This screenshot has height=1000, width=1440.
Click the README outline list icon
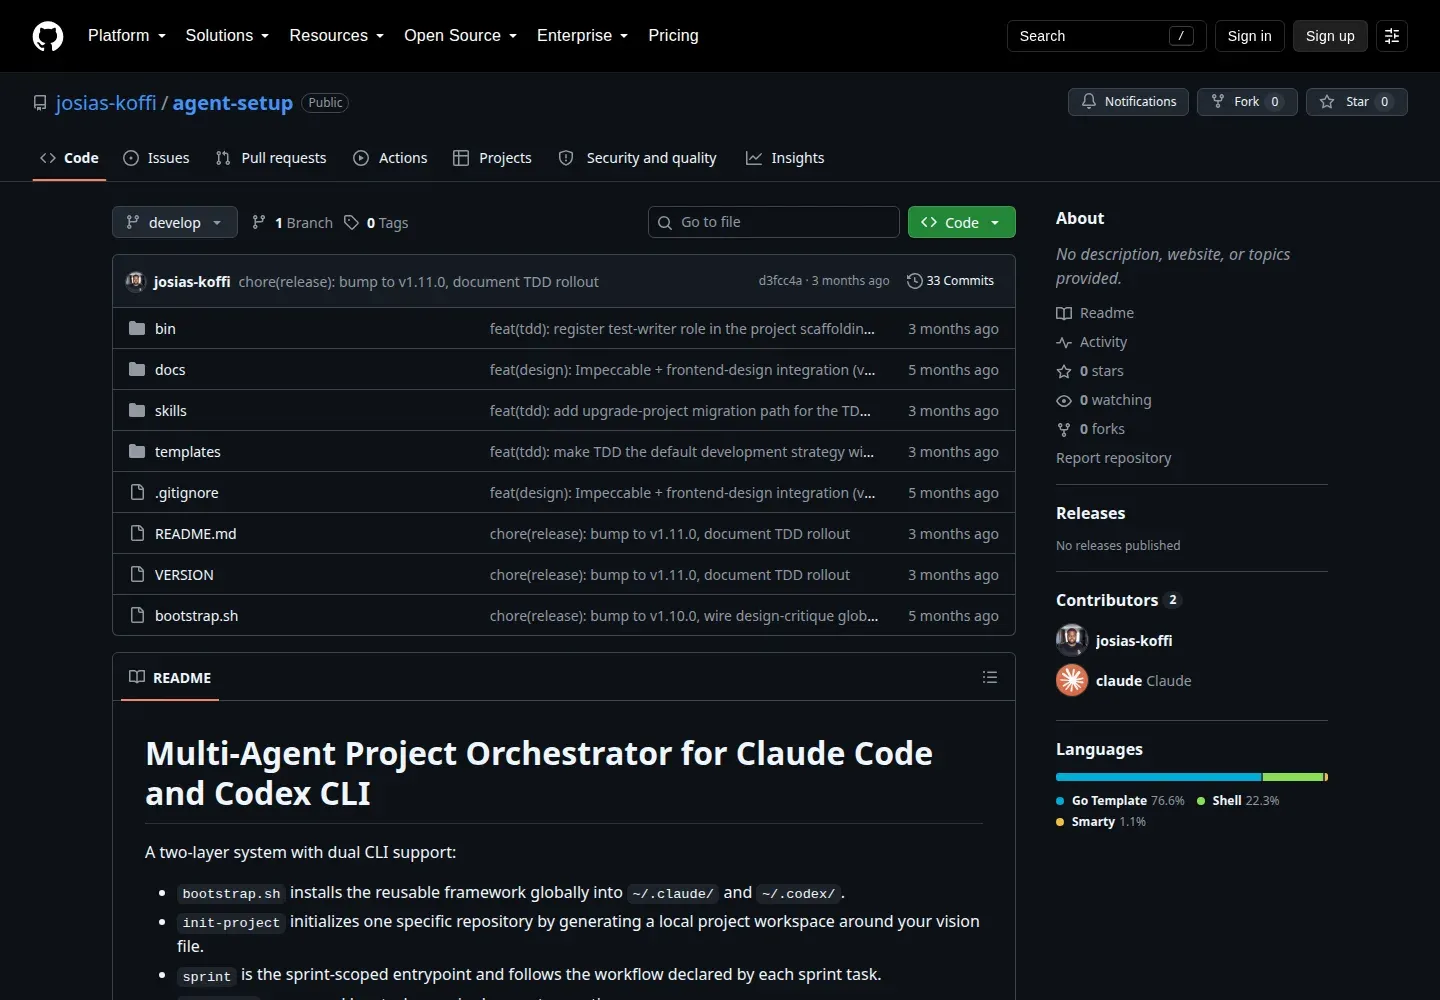(x=990, y=677)
